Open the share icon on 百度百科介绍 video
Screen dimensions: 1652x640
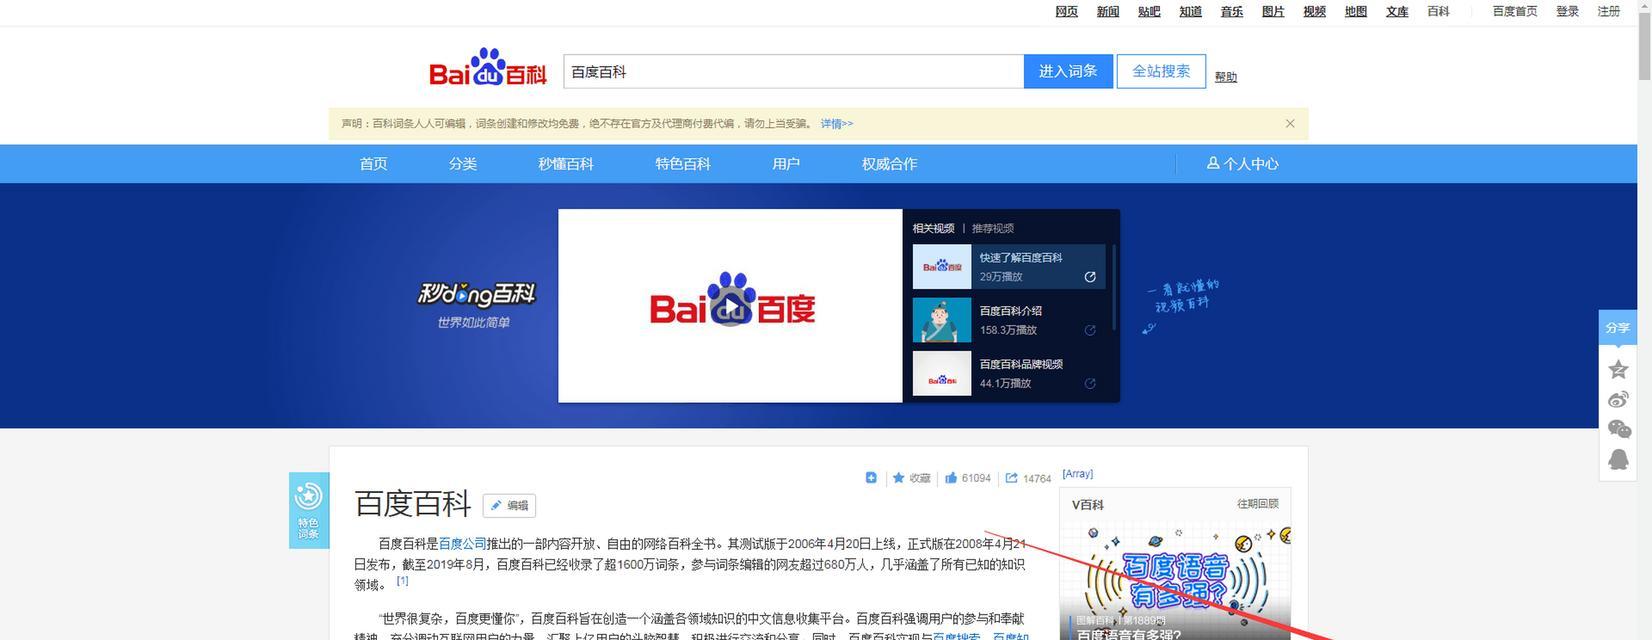tap(1090, 330)
